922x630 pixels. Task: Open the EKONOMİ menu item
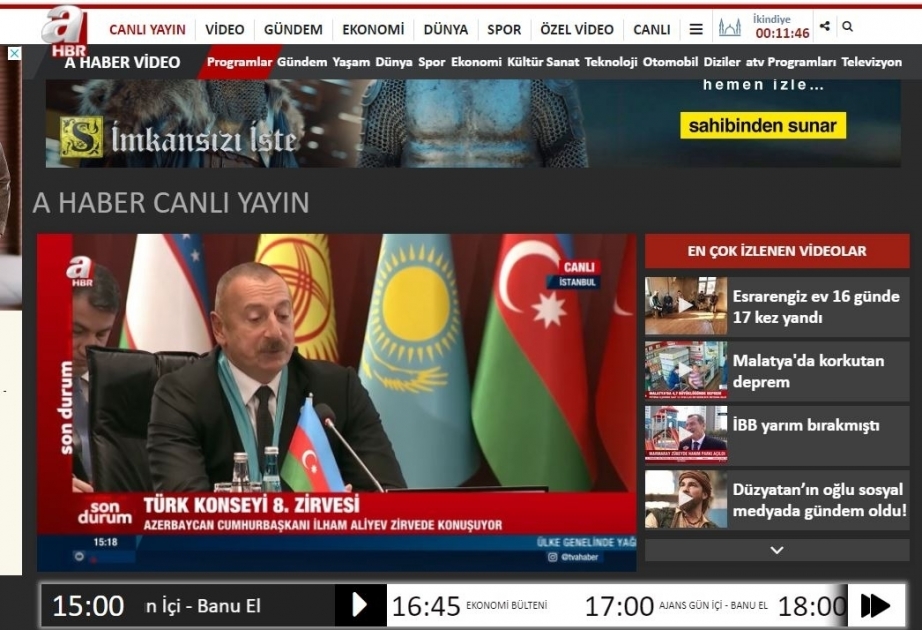[373, 29]
